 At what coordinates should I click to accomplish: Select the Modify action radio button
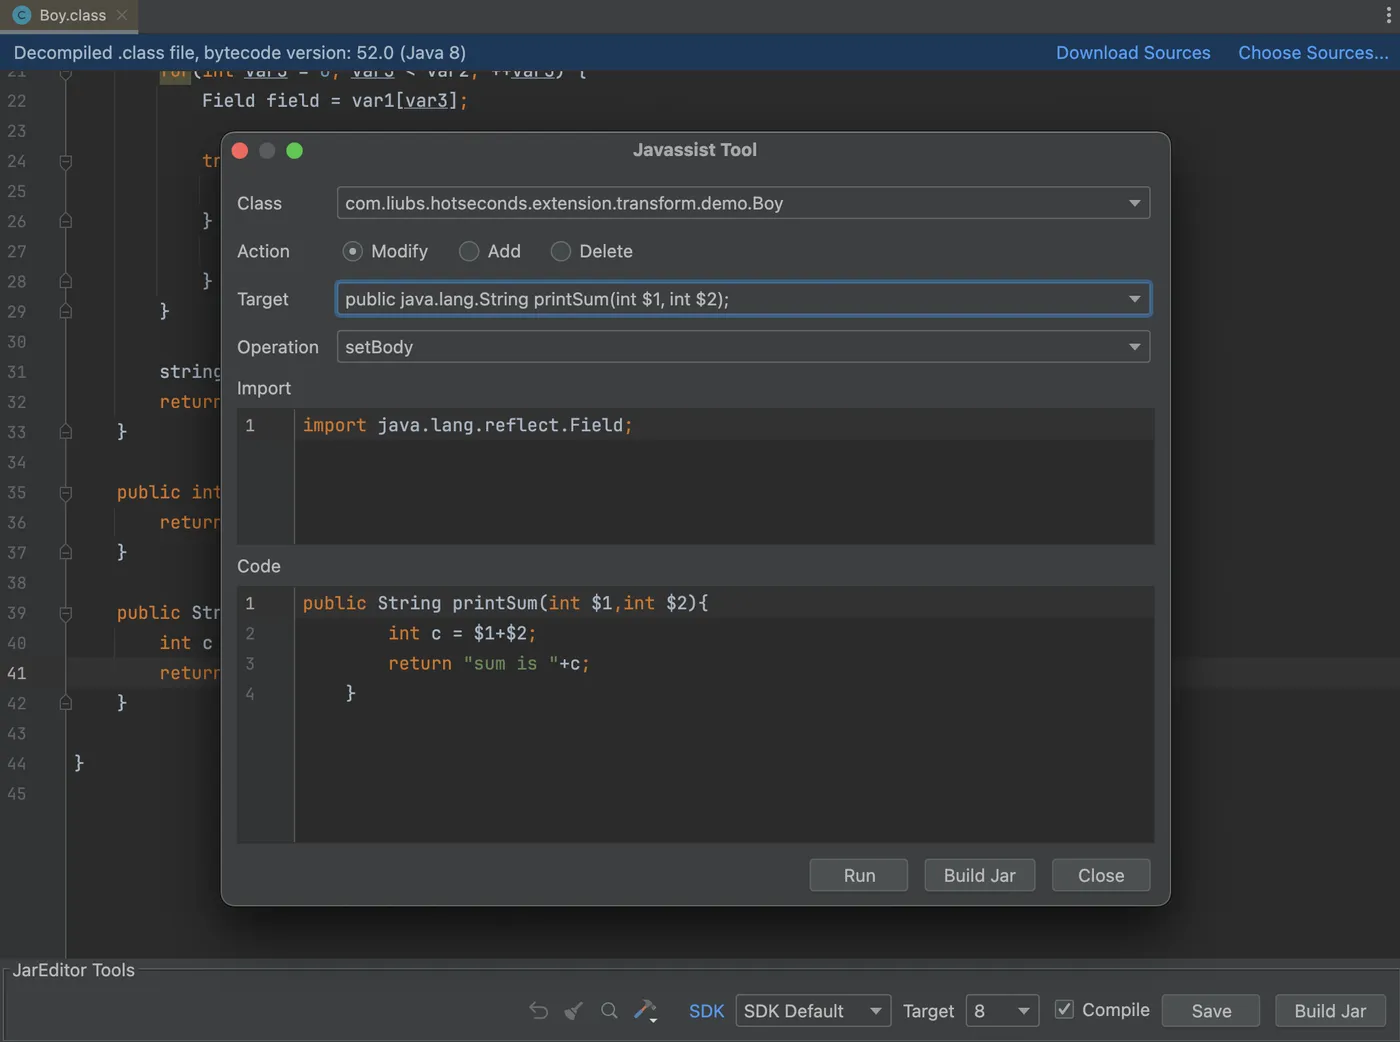pyautogui.click(x=352, y=251)
